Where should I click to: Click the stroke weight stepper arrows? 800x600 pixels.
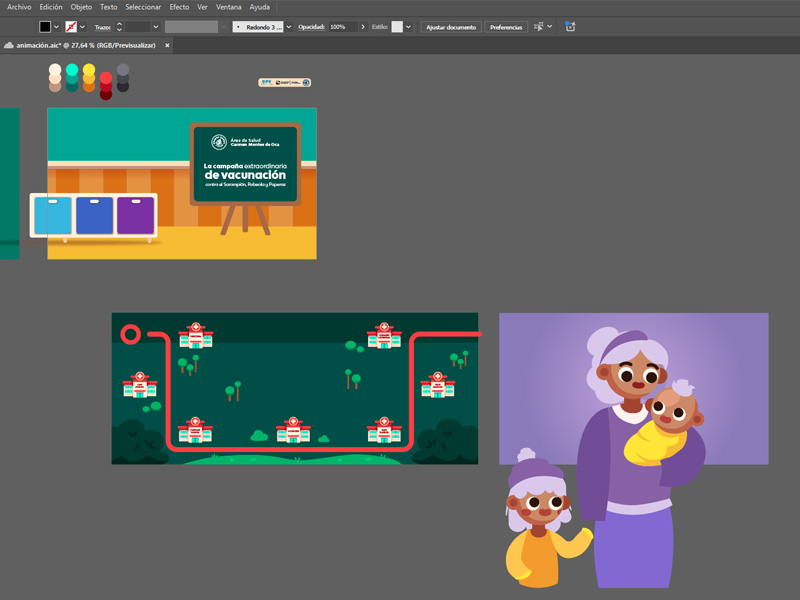click(x=119, y=27)
